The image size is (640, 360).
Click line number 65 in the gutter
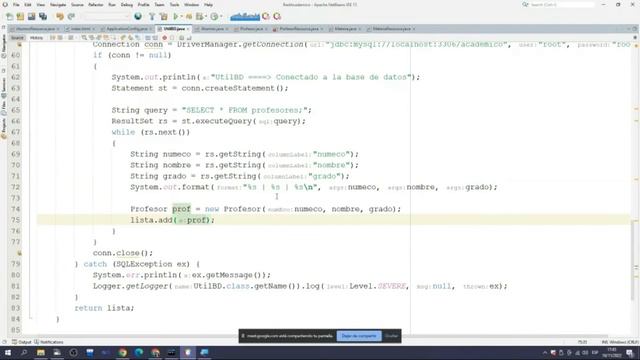click(16, 110)
